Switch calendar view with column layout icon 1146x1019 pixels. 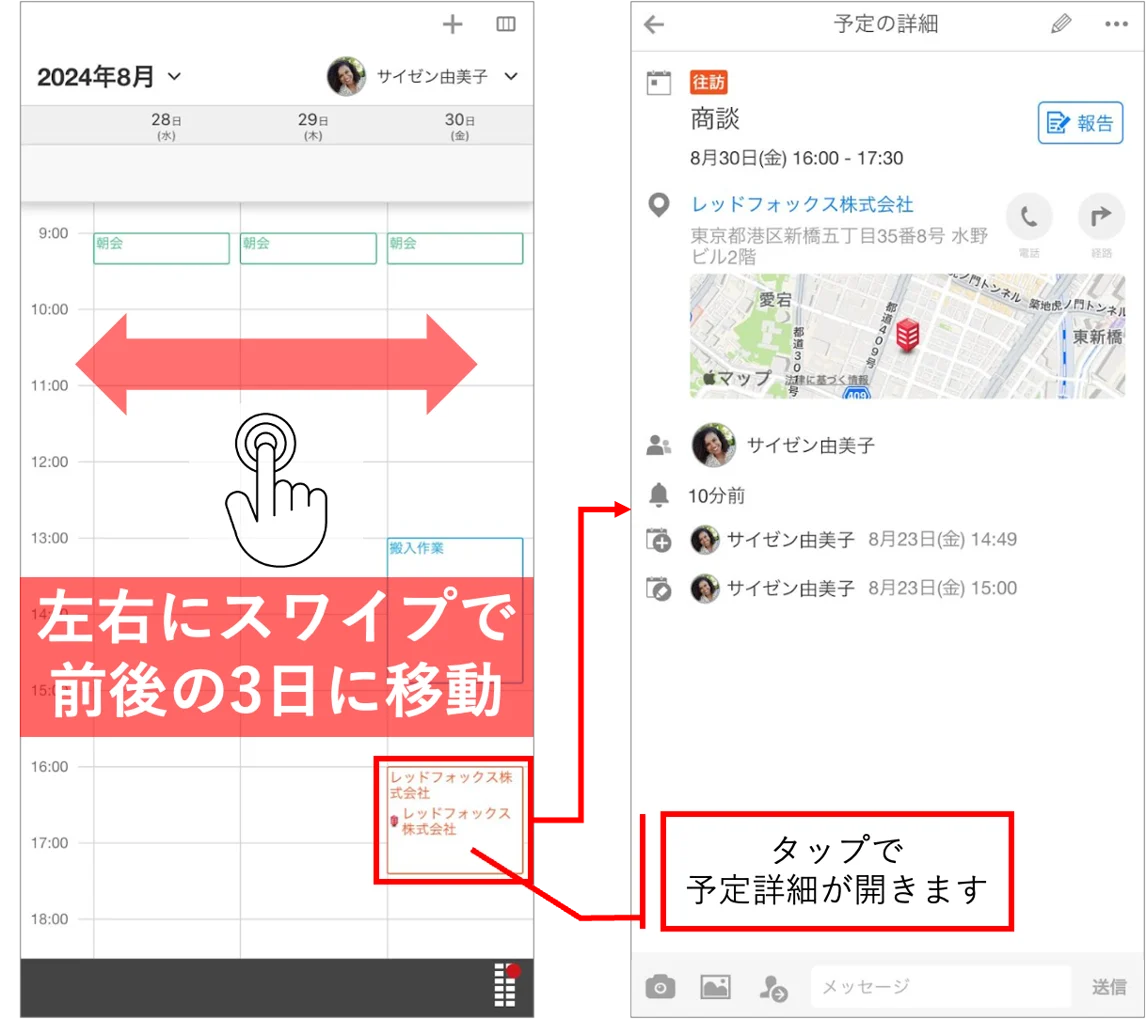(506, 25)
